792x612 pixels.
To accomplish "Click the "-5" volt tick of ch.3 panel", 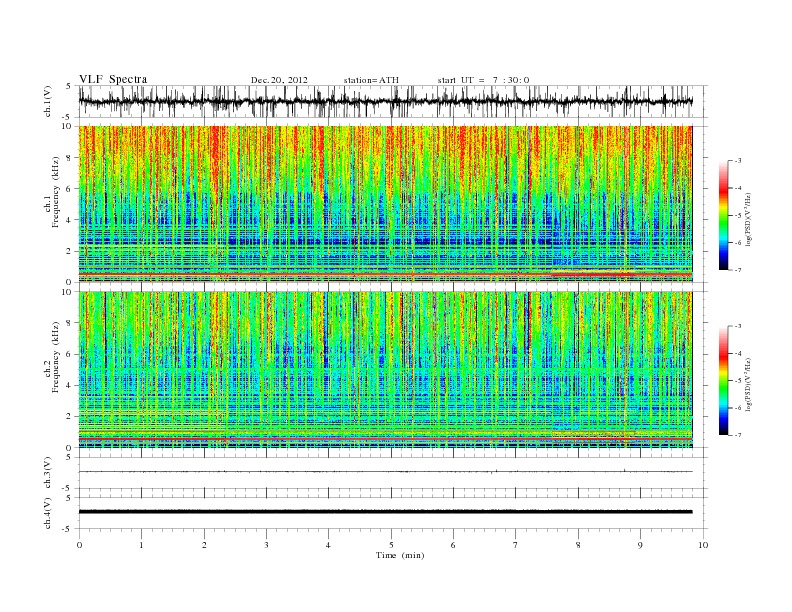I will pos(67,488).
